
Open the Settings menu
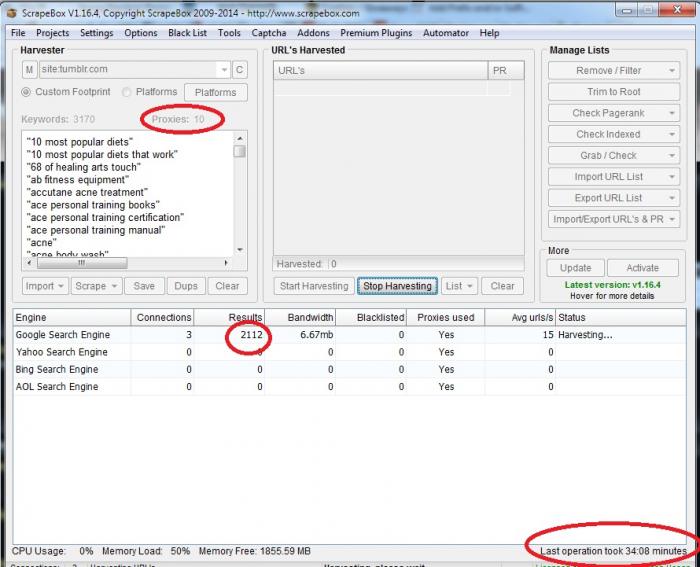[96, 33]
